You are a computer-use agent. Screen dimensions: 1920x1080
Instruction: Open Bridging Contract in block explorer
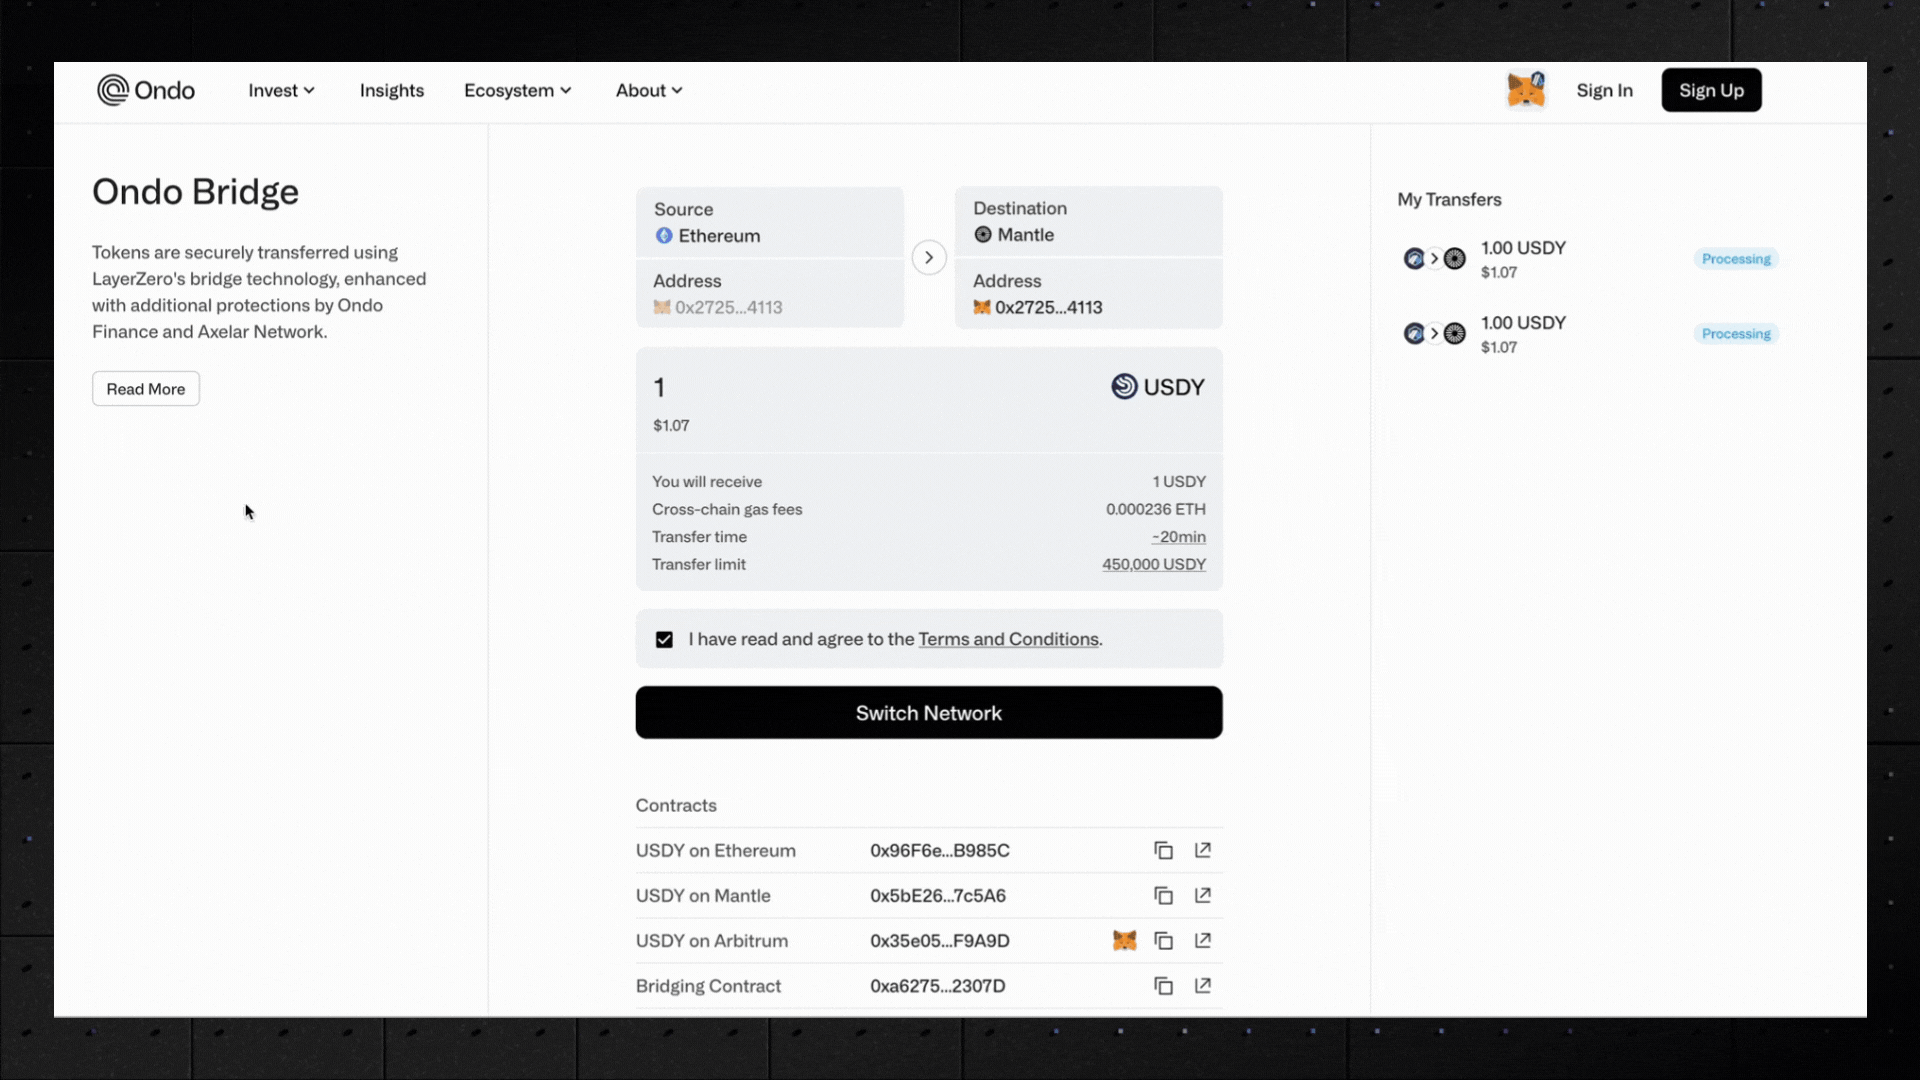click(1203, 986)
